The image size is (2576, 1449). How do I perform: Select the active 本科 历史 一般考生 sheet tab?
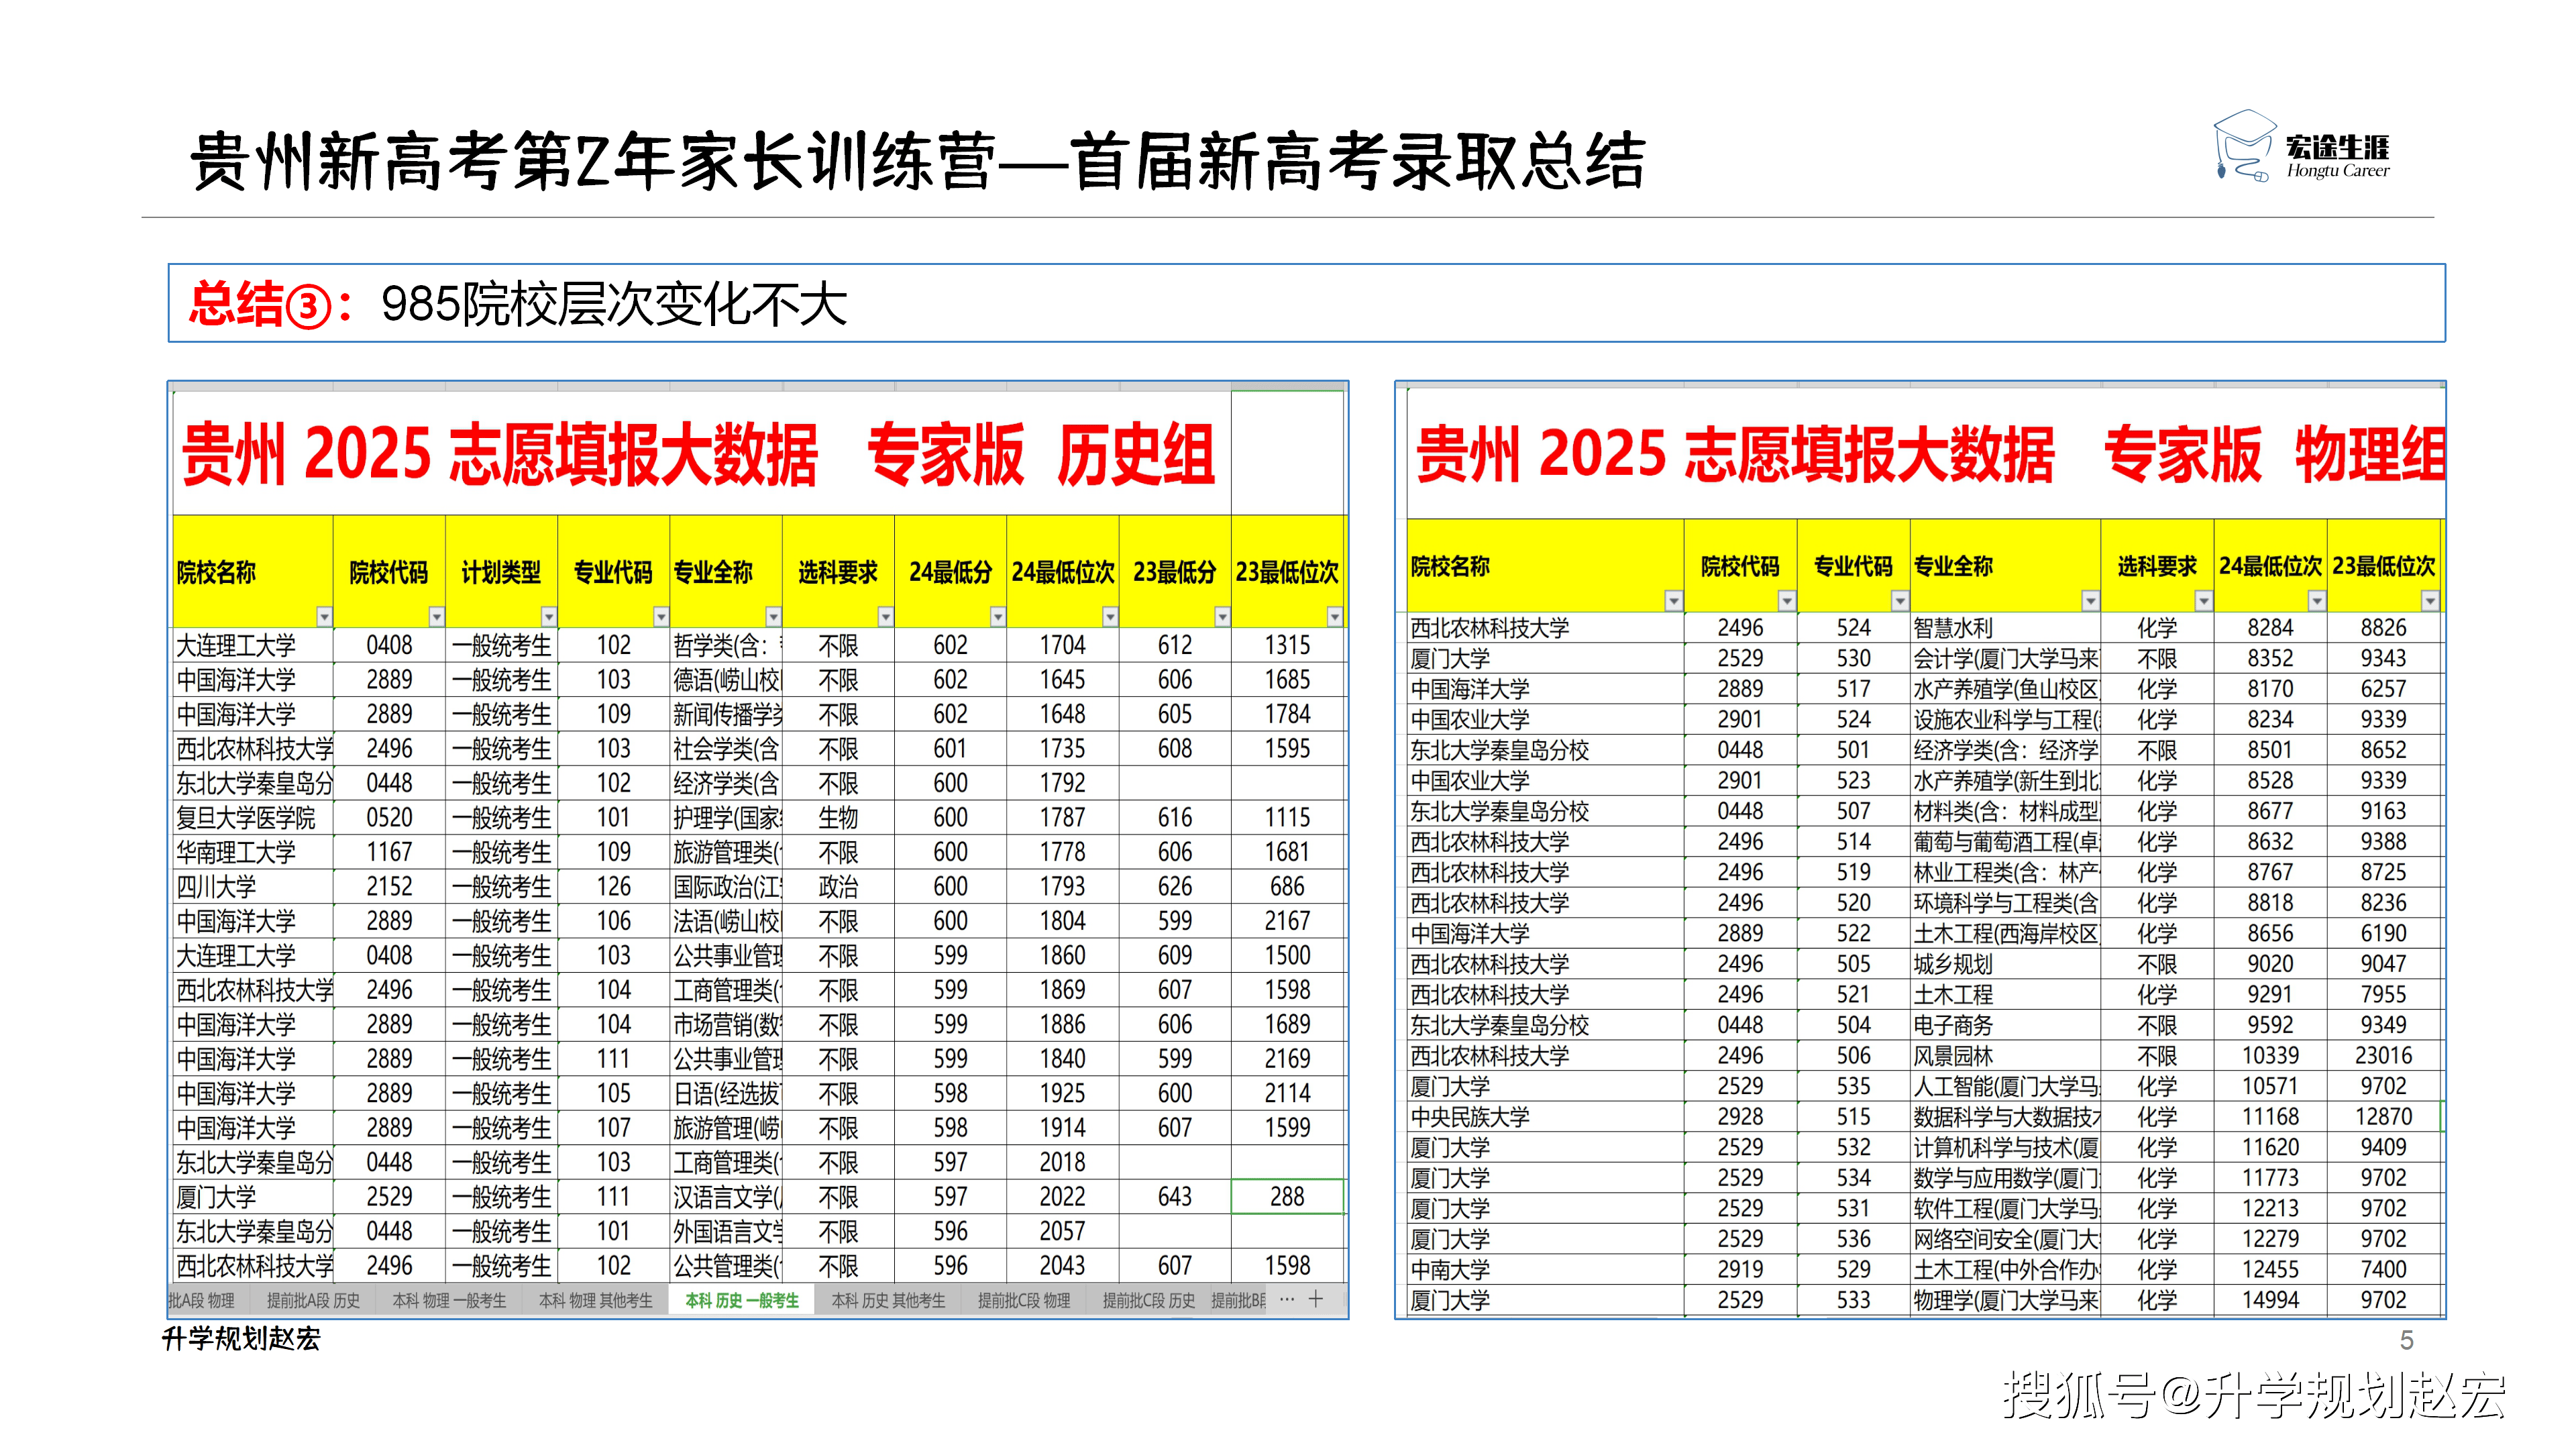coord(742,1301)
